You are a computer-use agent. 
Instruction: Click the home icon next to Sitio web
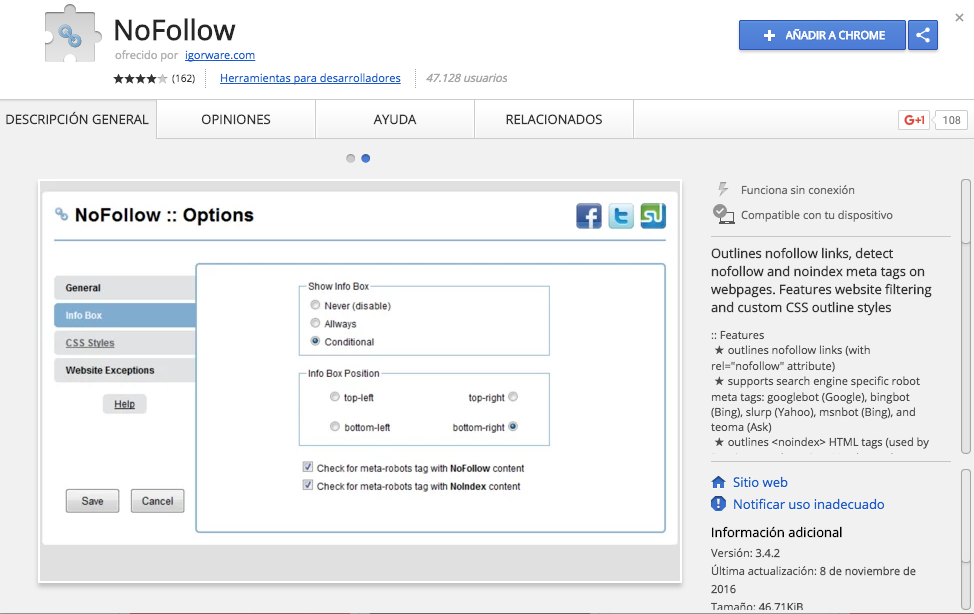tap(717, 482)
